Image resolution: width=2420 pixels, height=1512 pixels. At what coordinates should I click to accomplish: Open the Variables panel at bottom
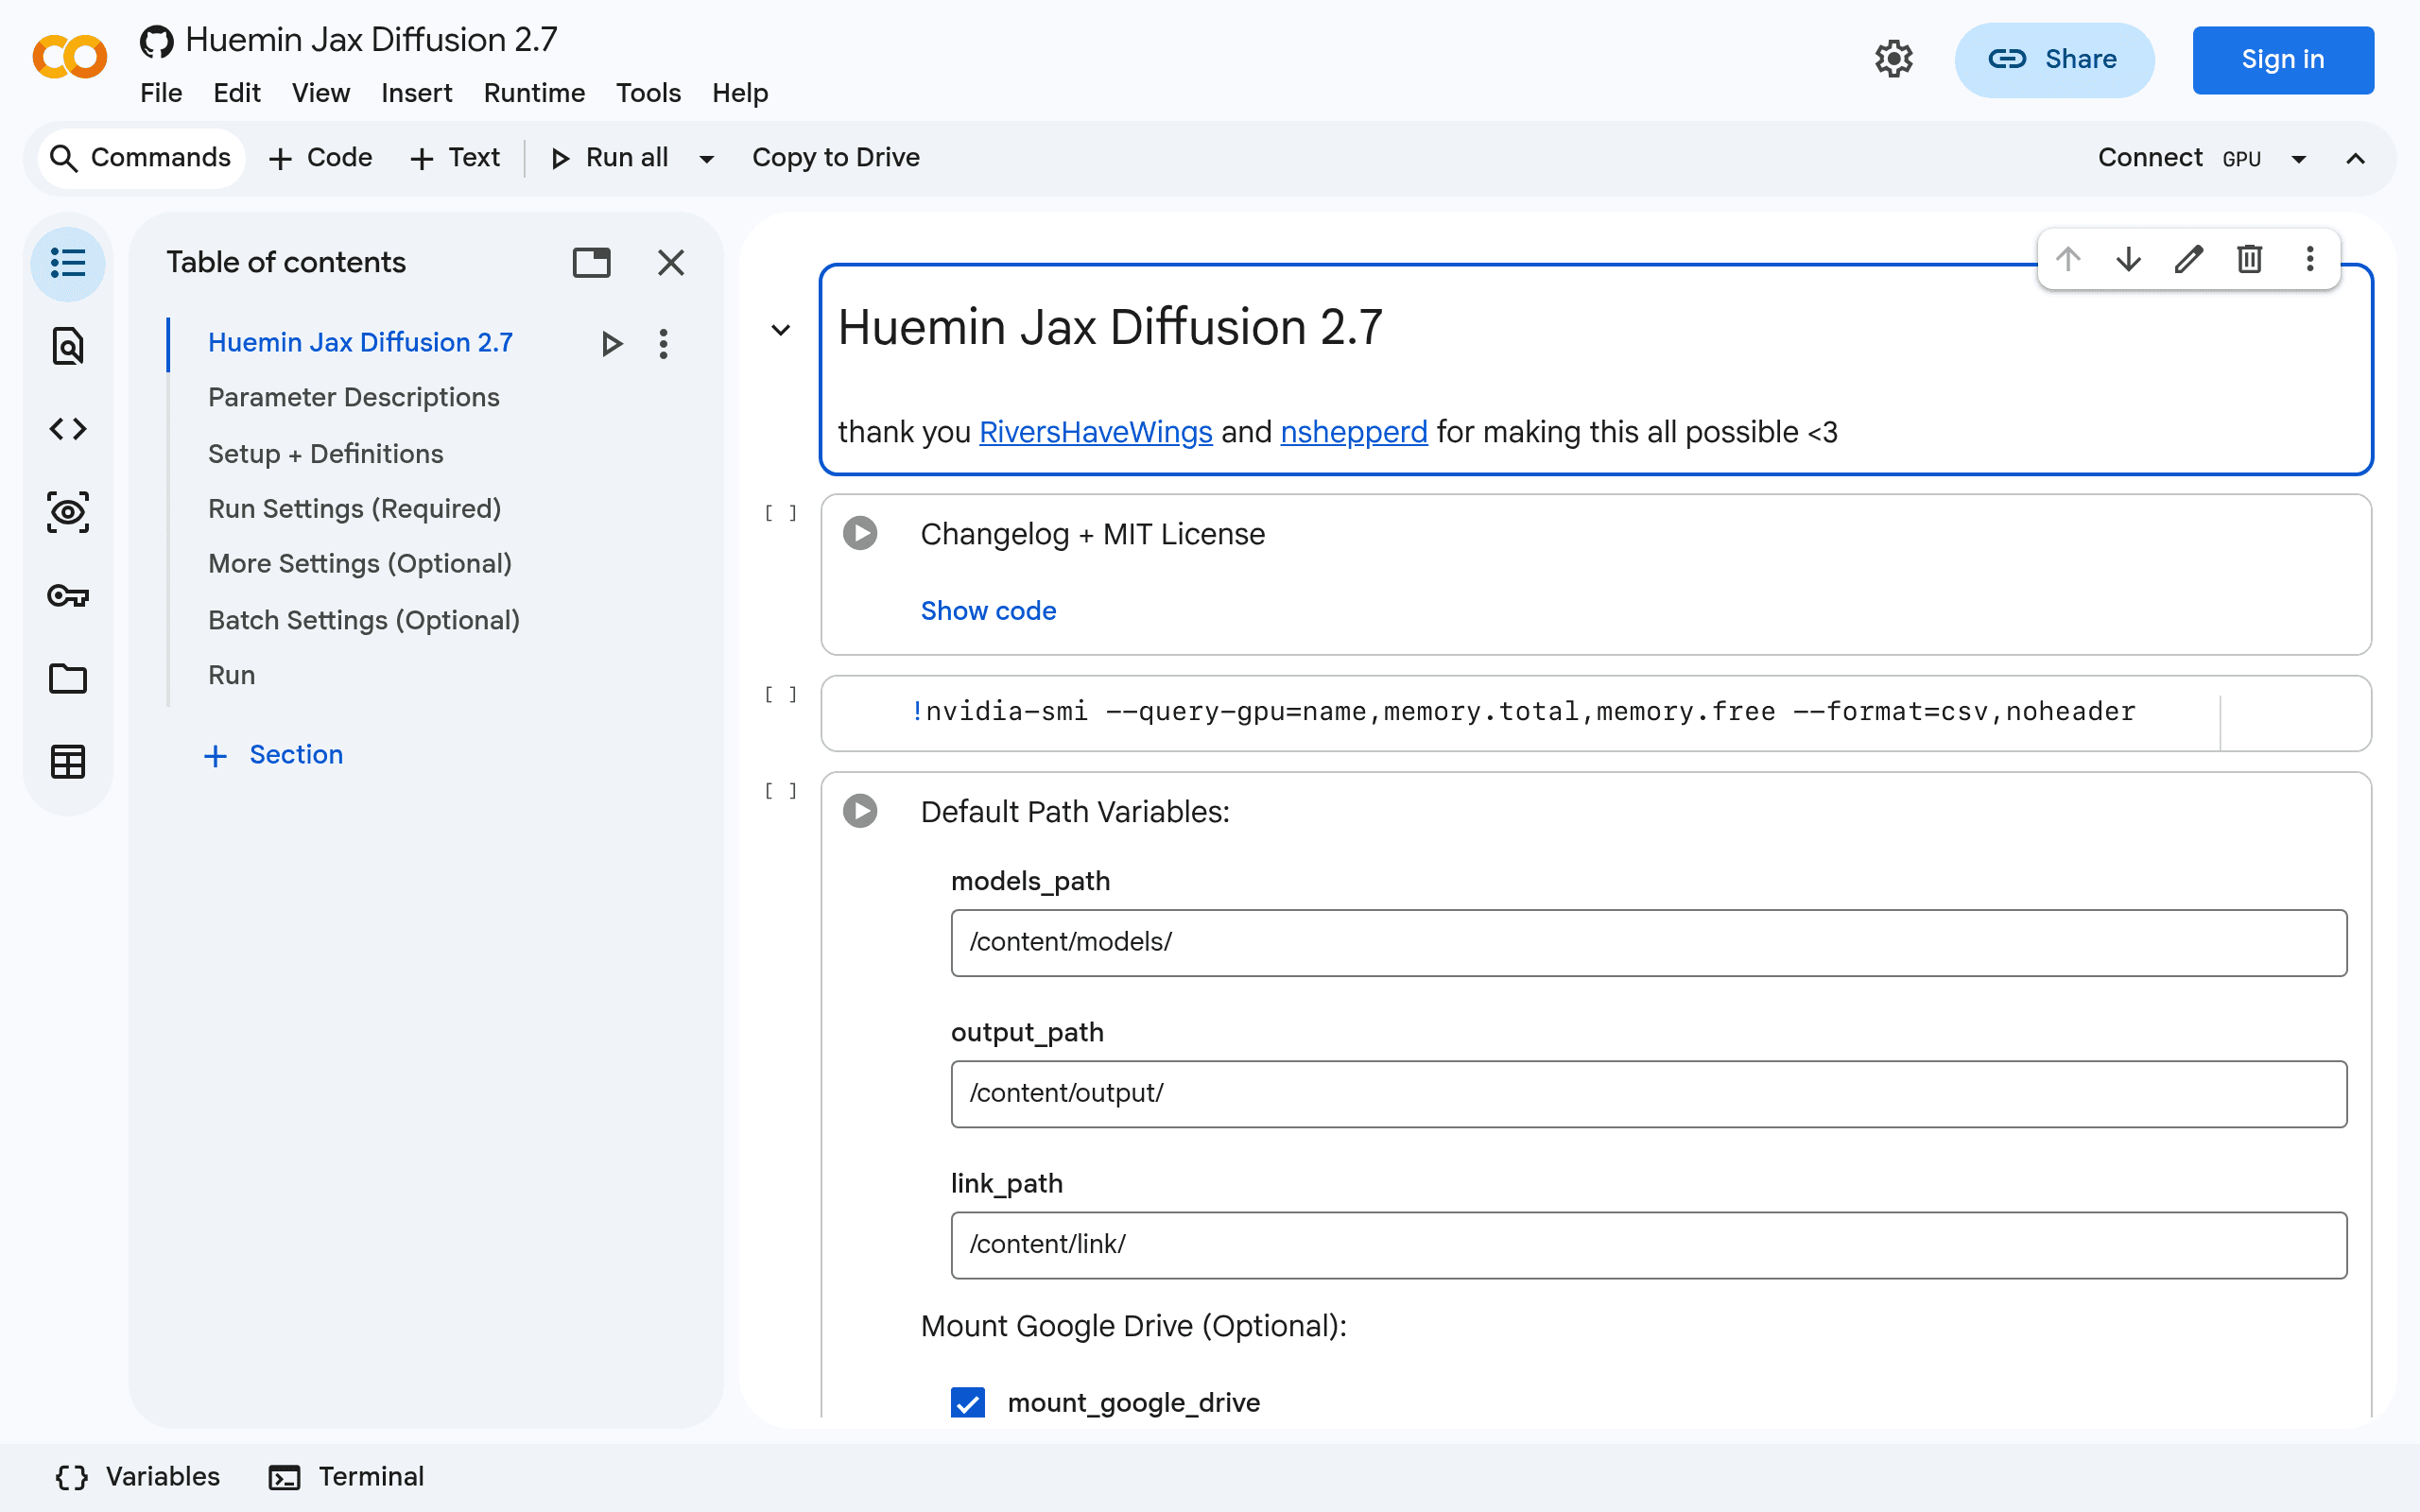[x=138, y=1476]
